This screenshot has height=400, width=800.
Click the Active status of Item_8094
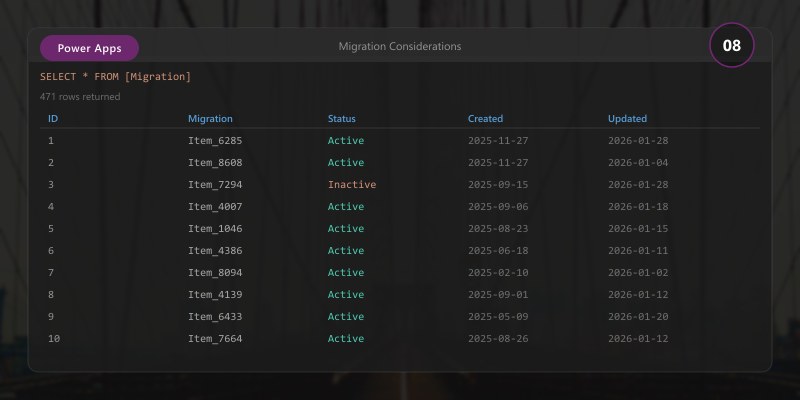click(346, 272)
